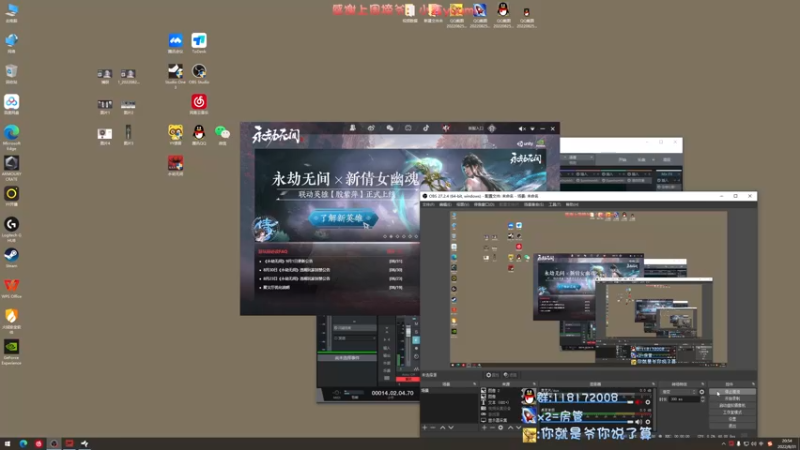The height and width of the screenshot is (450, 800).
Task: Open OBS scene transition type dropdown
Action: [x=678, y=392]
